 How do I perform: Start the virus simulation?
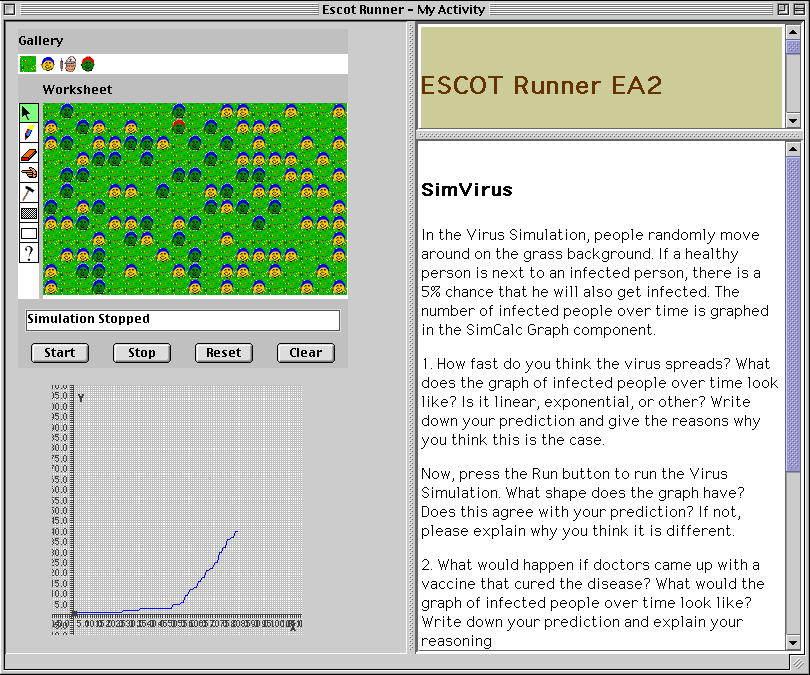pos(60,353)
